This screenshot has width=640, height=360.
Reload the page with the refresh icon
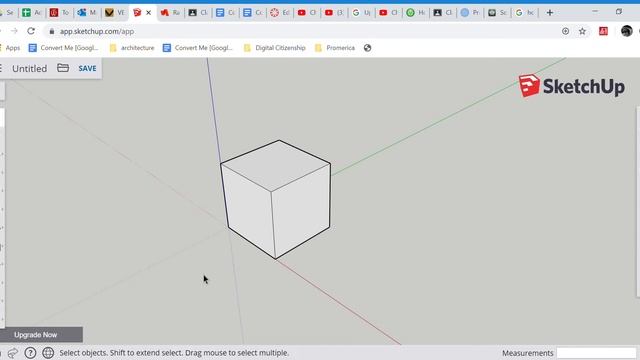coord(31,31)
